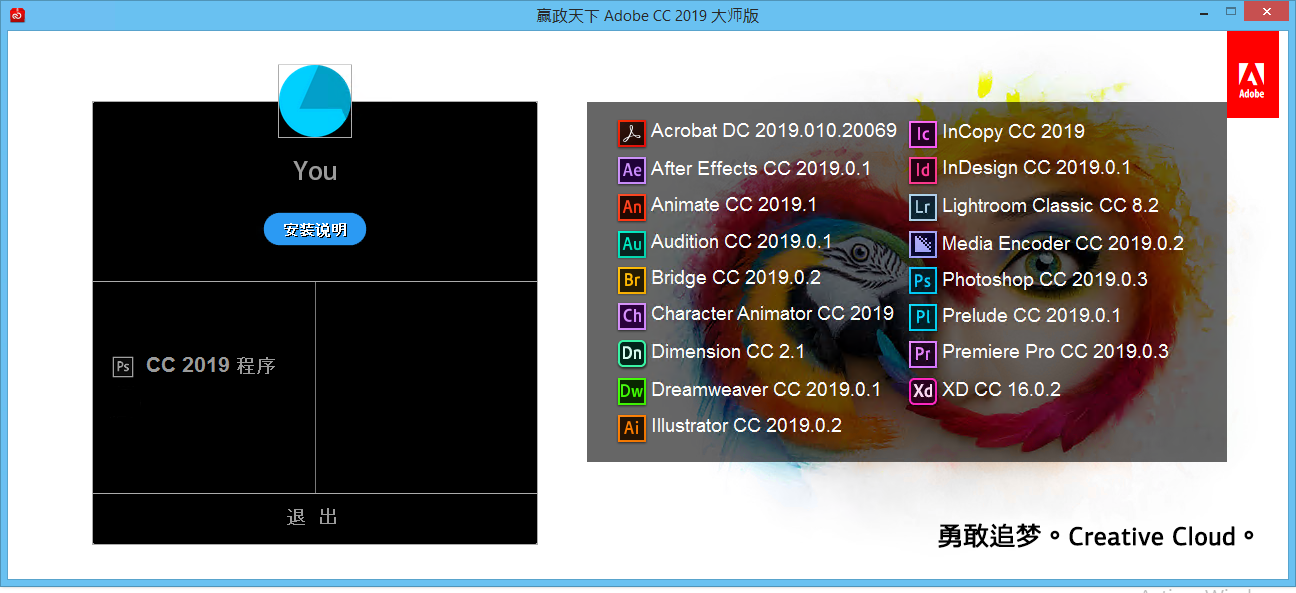Click the InDesign Id icon
The width and height of the screenshot is (1296, 593).
[923, 170]
